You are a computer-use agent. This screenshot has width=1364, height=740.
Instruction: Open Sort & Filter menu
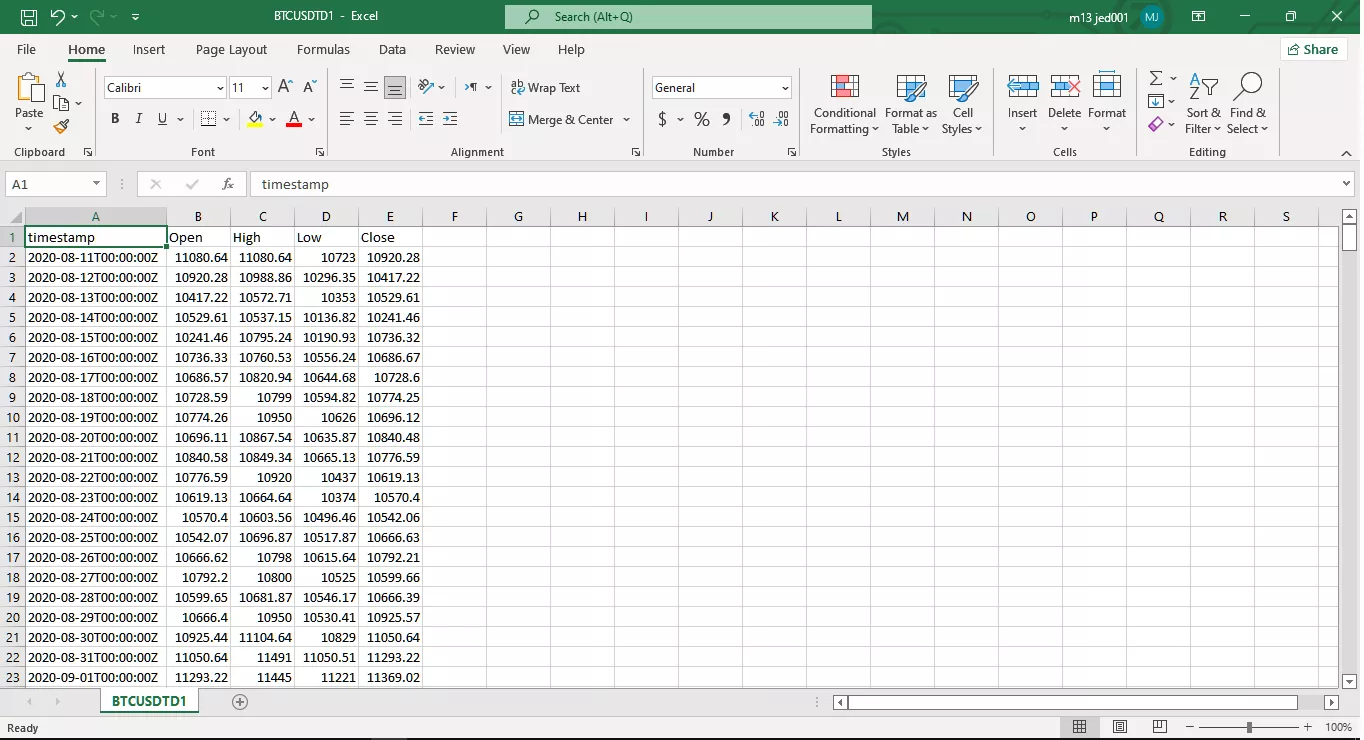tap(1204, 103)
